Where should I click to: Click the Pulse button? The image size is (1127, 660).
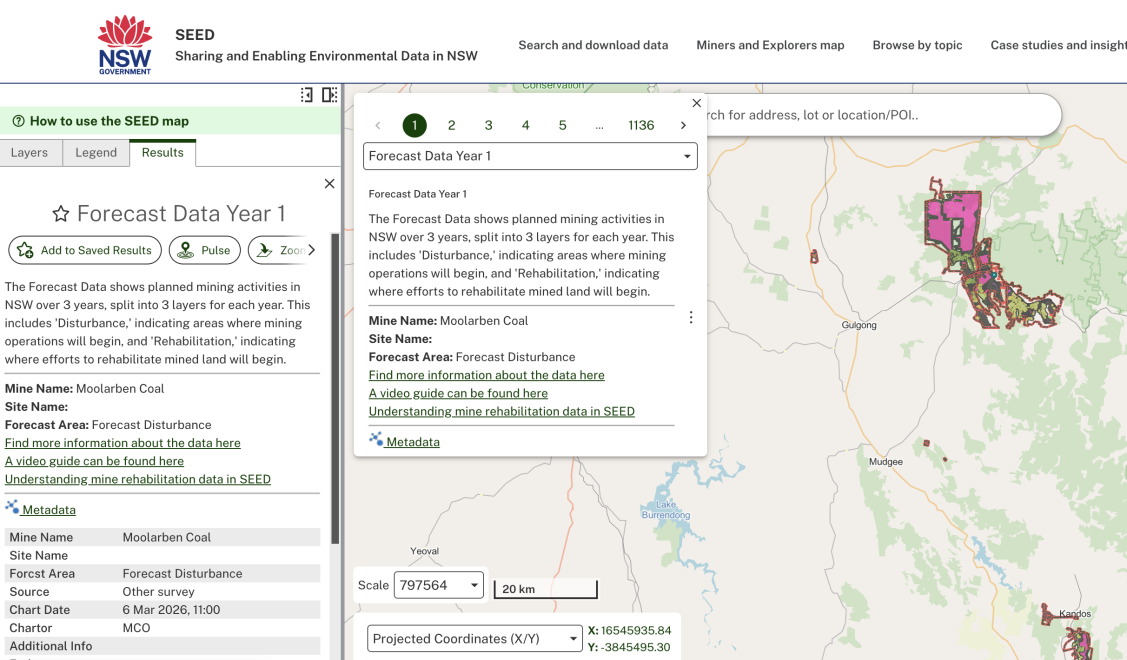[x=205, y=250]
